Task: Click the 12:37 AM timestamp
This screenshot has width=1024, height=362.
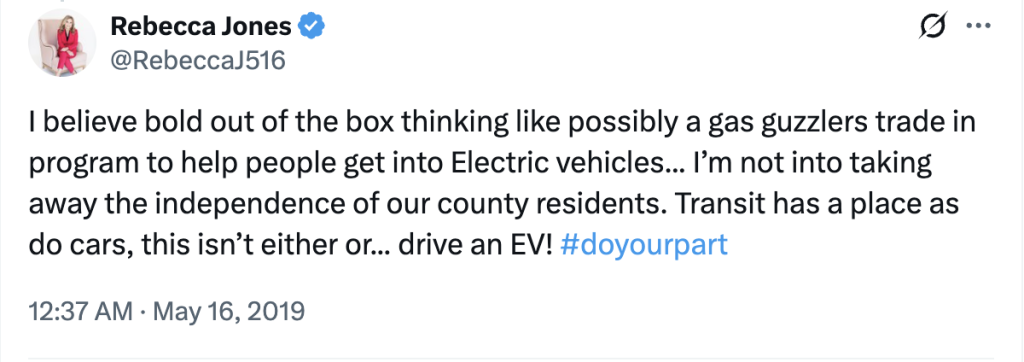Action: coord(81,310)
